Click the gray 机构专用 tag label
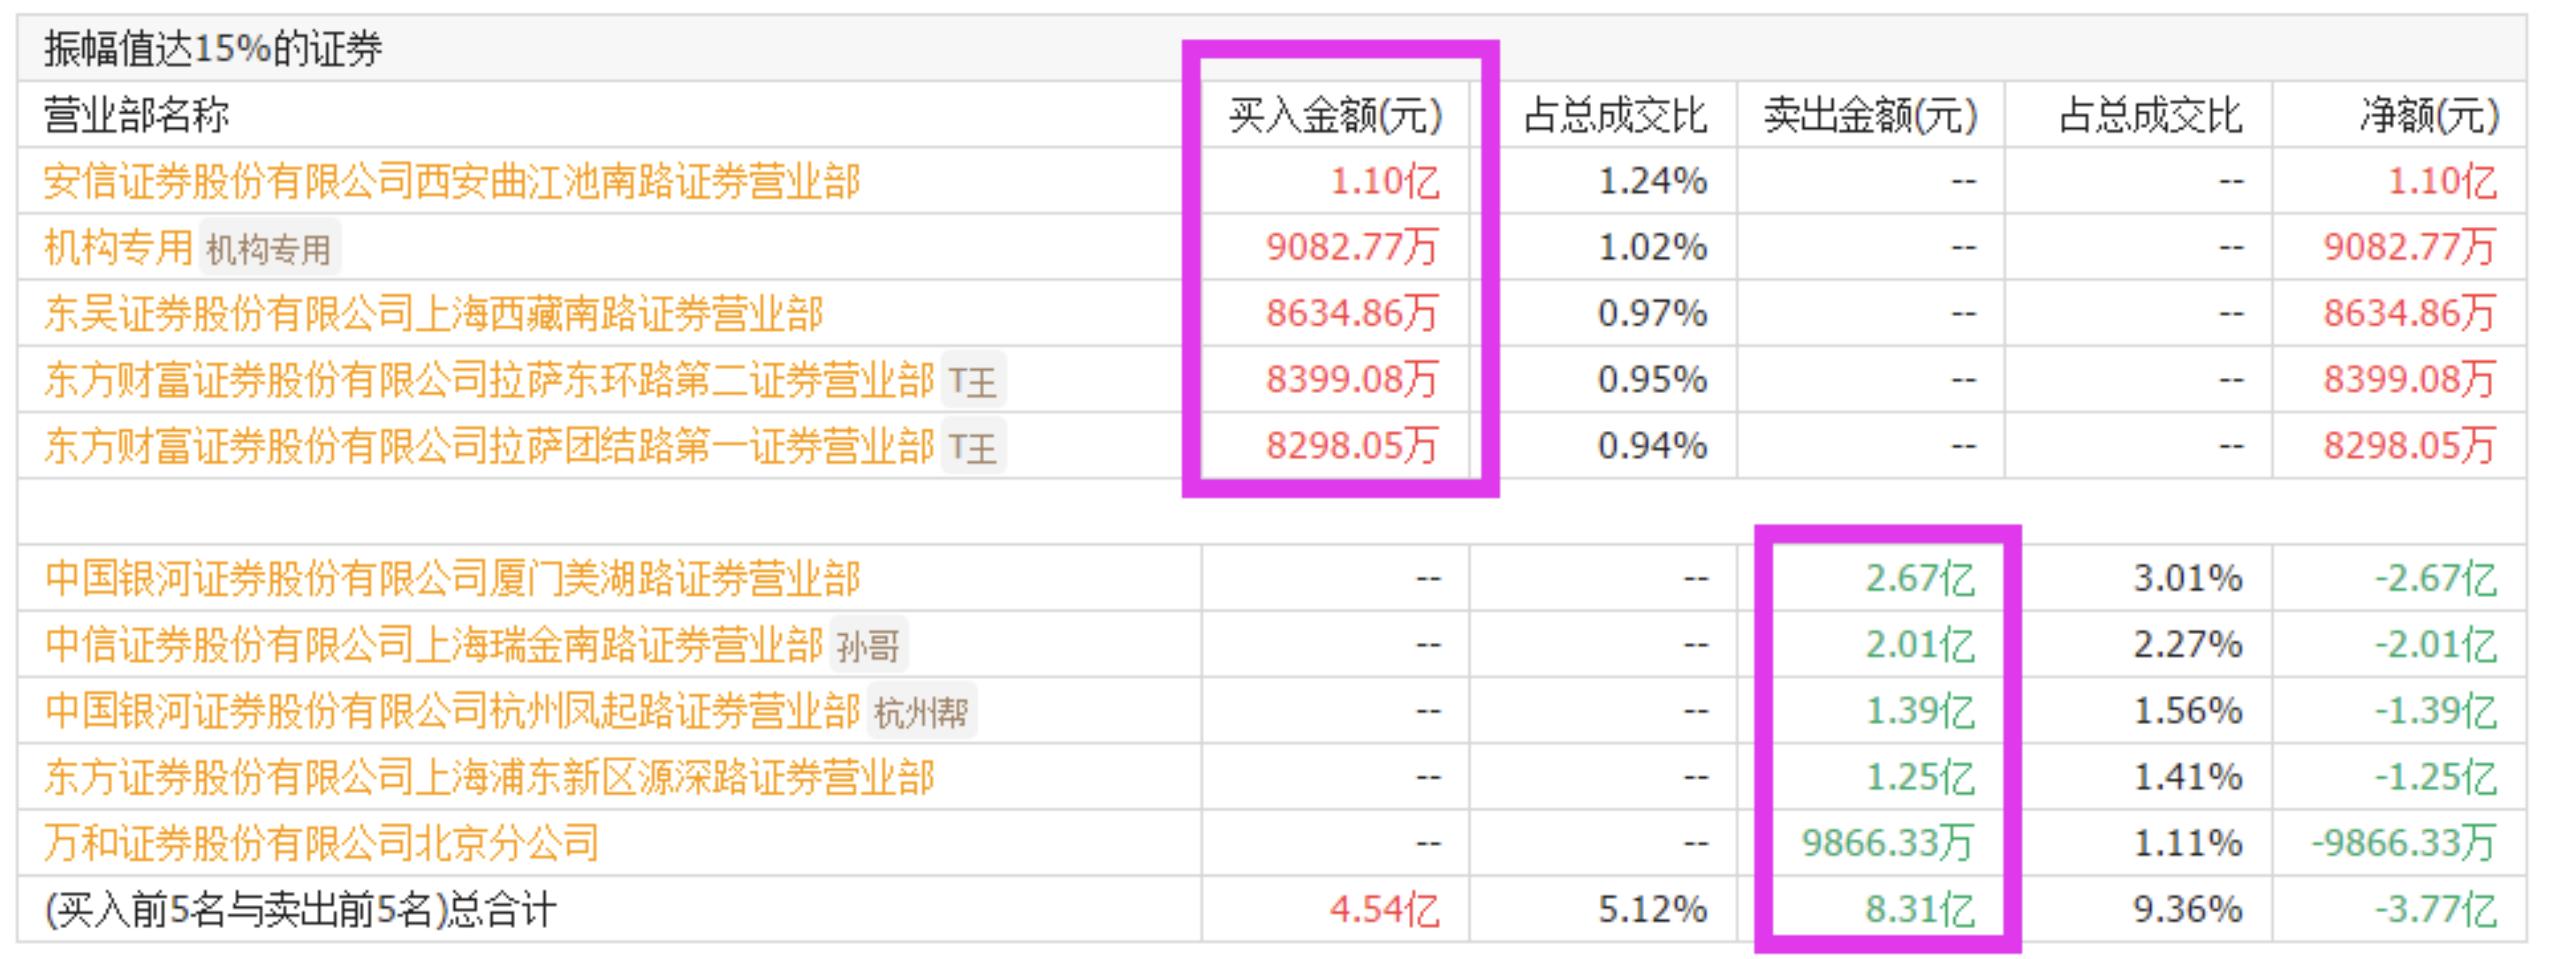Image resolution: width=2560 pixels, height=959 pixels. [x=268, y=249]
